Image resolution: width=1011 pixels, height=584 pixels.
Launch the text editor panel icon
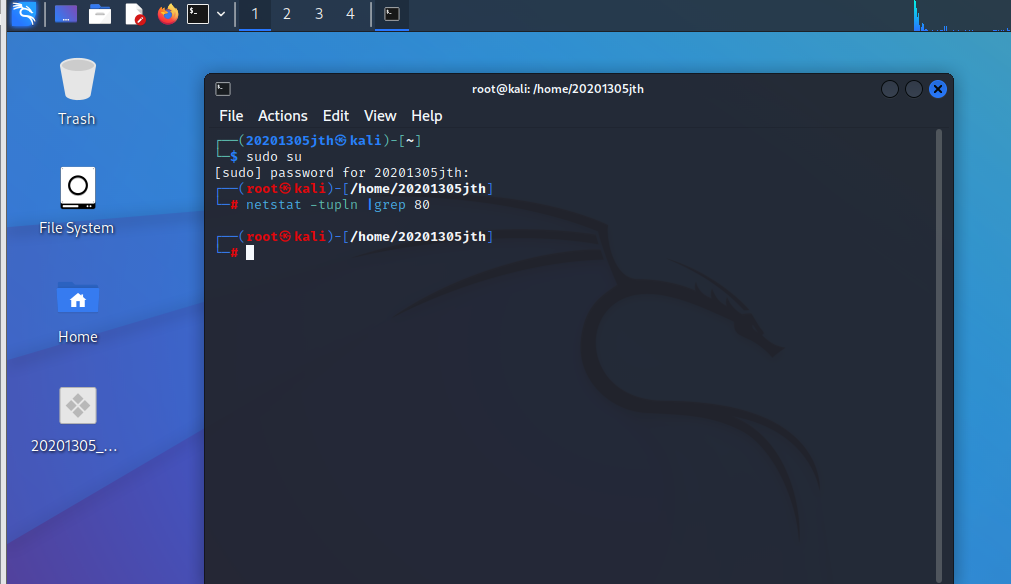coord(134,14)
